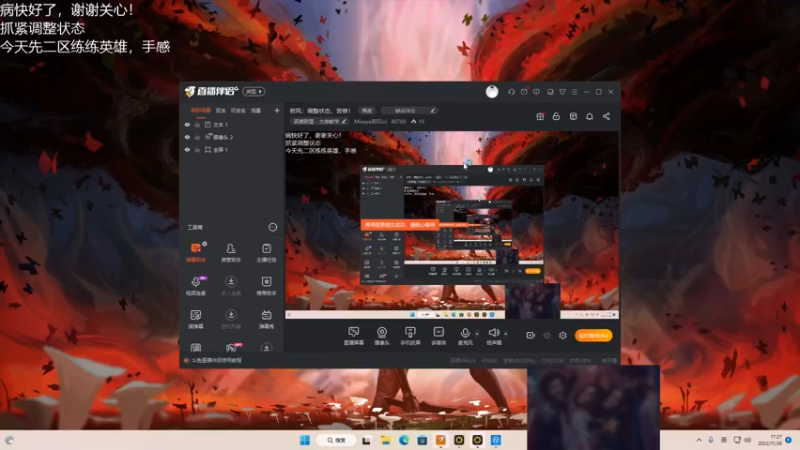Open the headset customer service icon

point(511,92)
